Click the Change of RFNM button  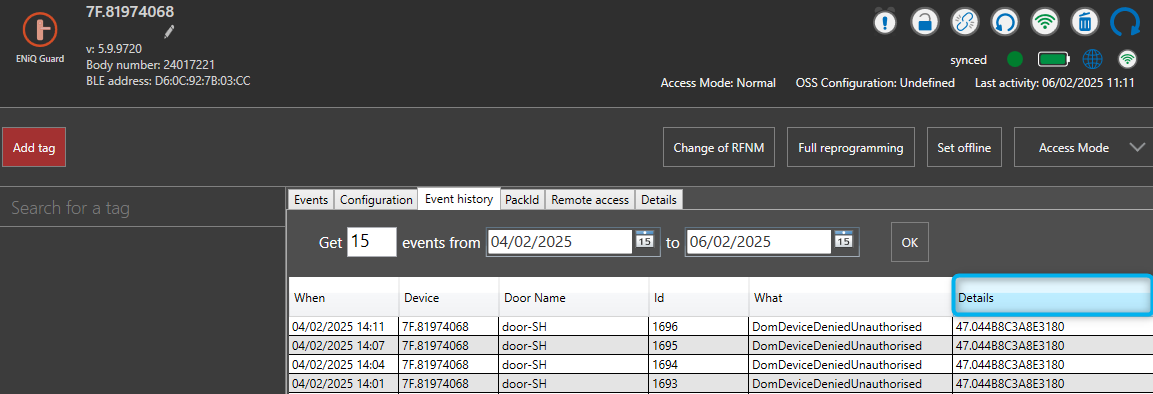(718, 148)
